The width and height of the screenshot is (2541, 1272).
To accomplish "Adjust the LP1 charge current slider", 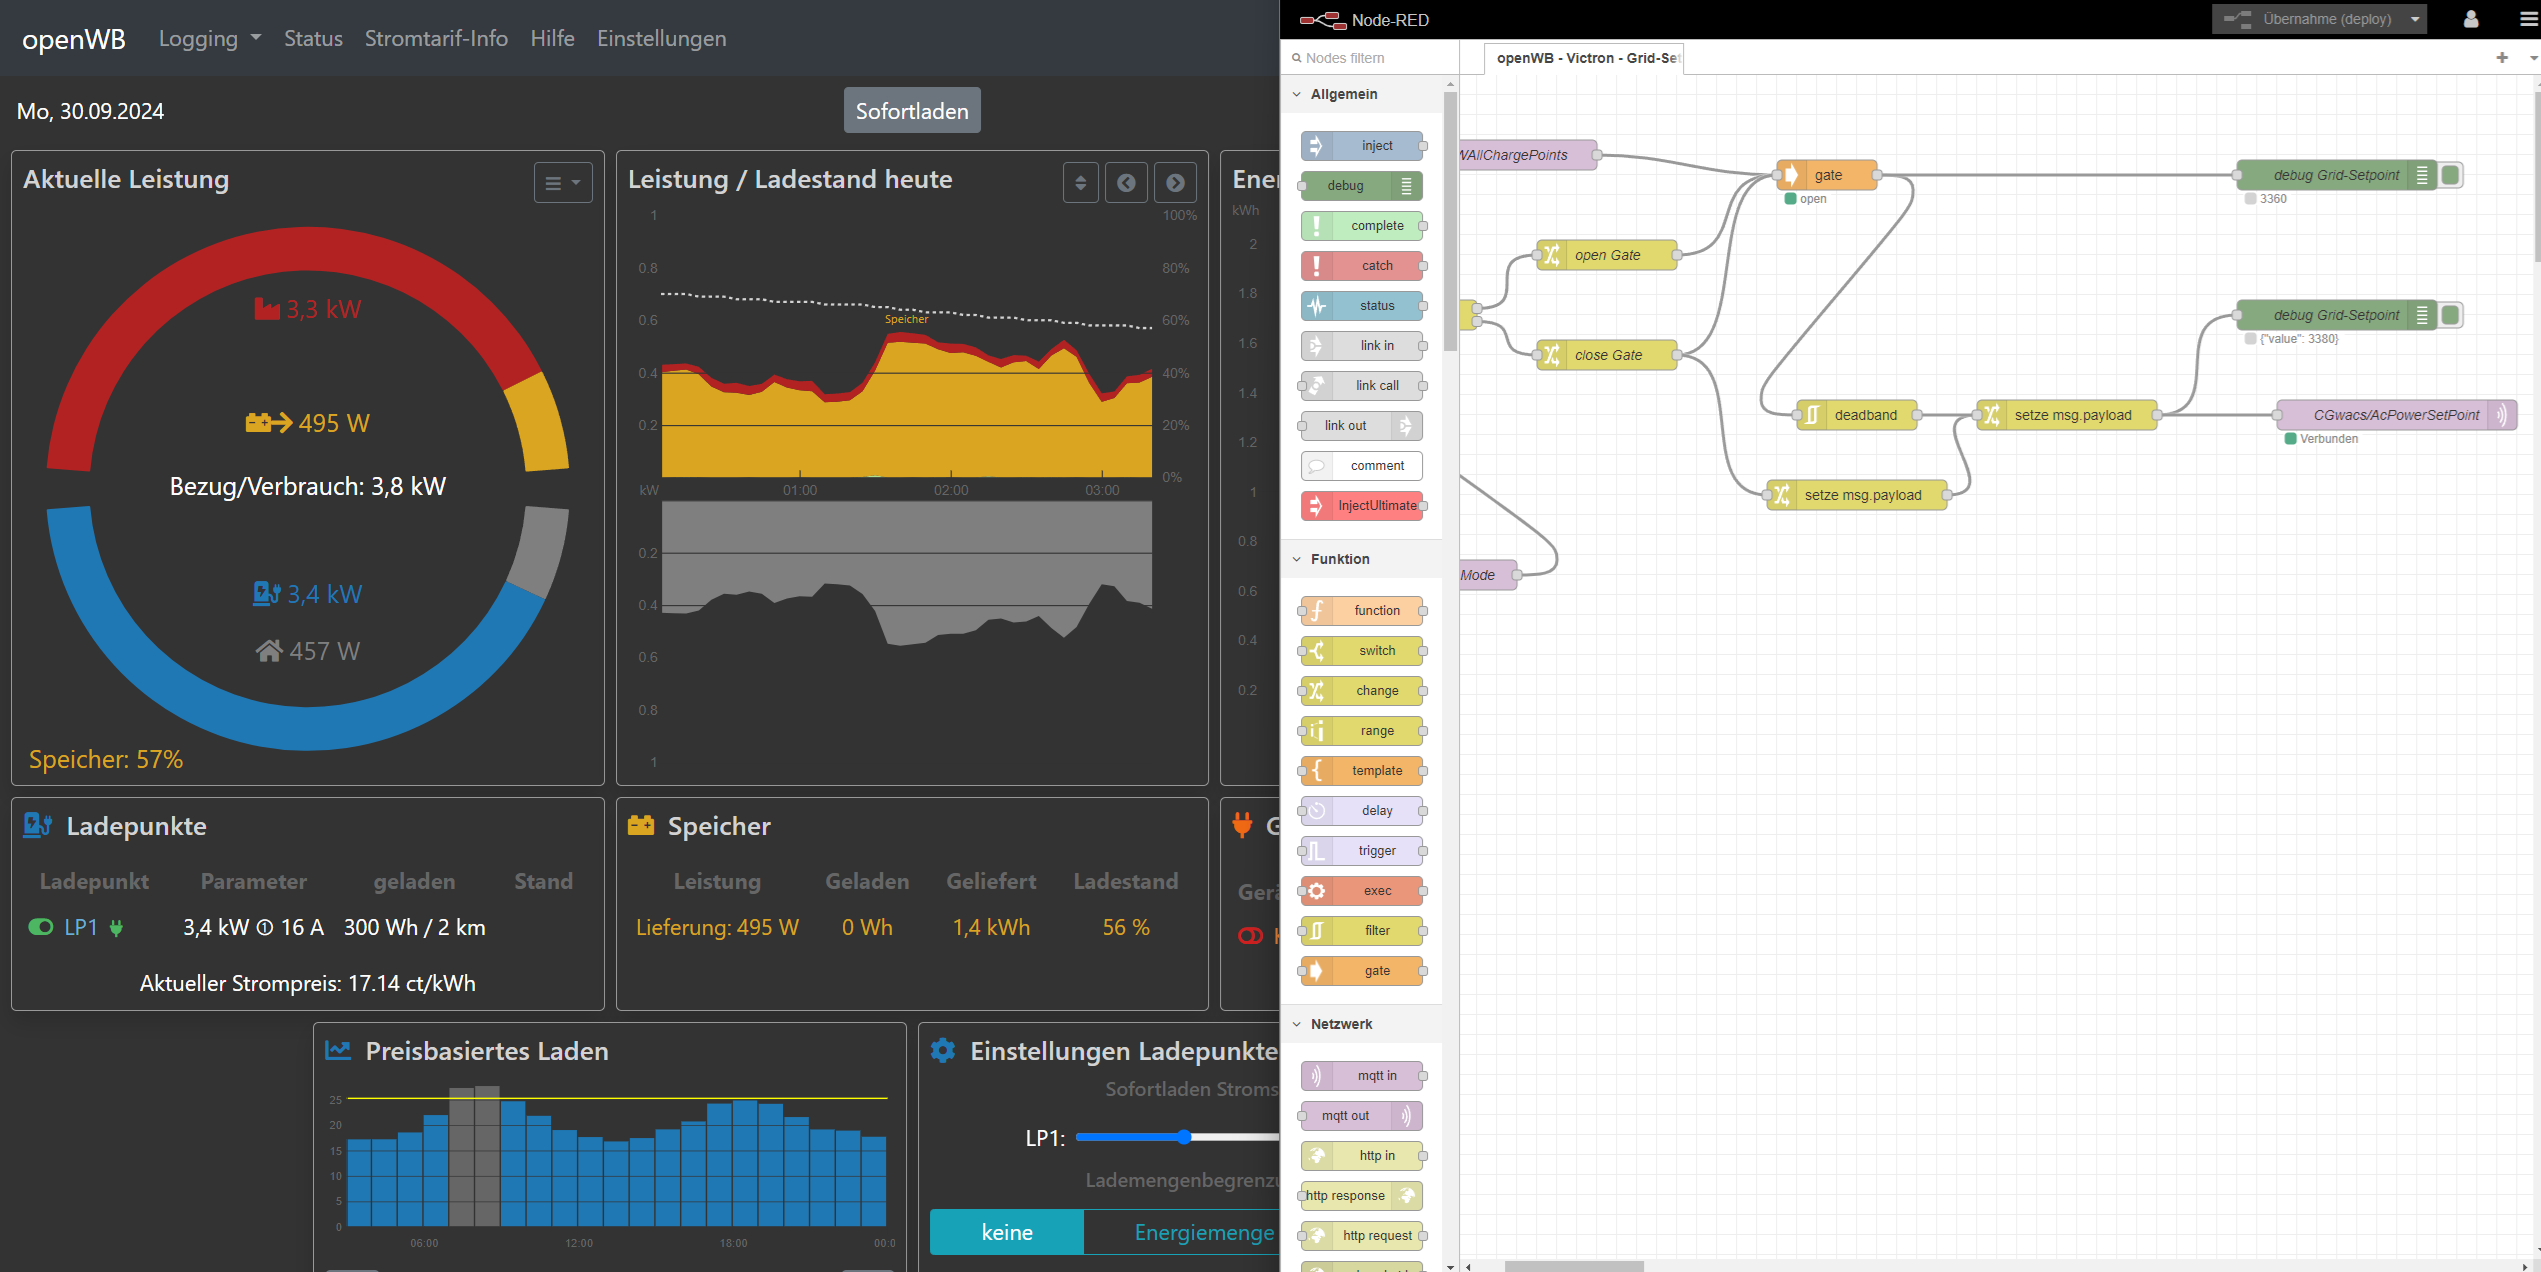I will click(1184, 1137).
